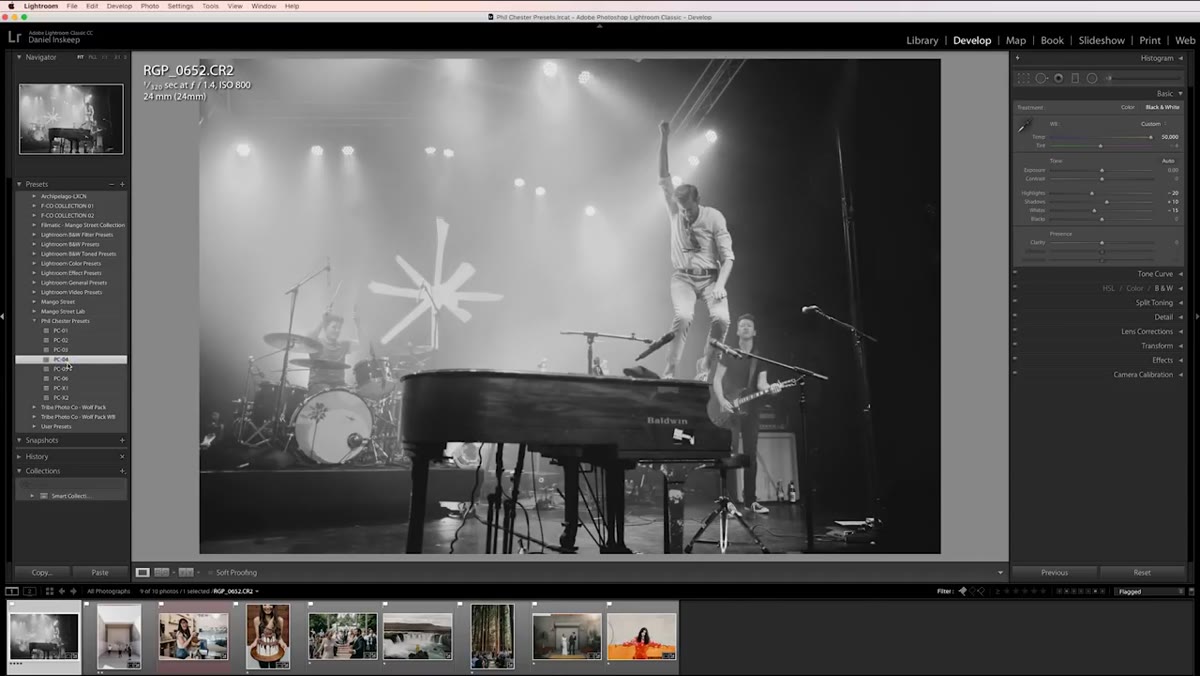This screenshot has height=676, width=1200.
Task: Switch to the Slideshow module
Action: 1101,40
